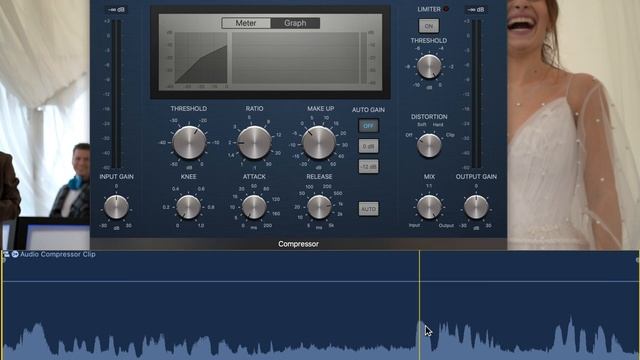
Task: Click the Input Gain knob
Action: [x=116, y=207]
